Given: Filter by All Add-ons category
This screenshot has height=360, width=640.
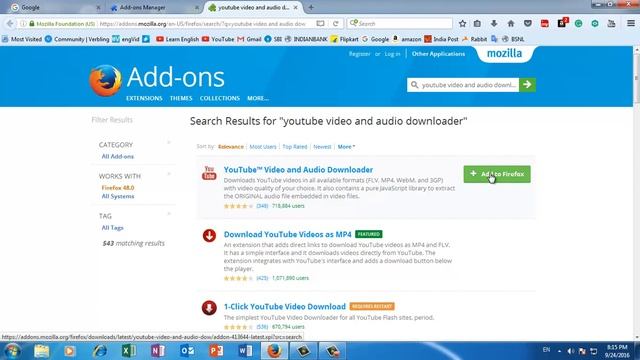Looking at the screenshot, I should point(118,156).
